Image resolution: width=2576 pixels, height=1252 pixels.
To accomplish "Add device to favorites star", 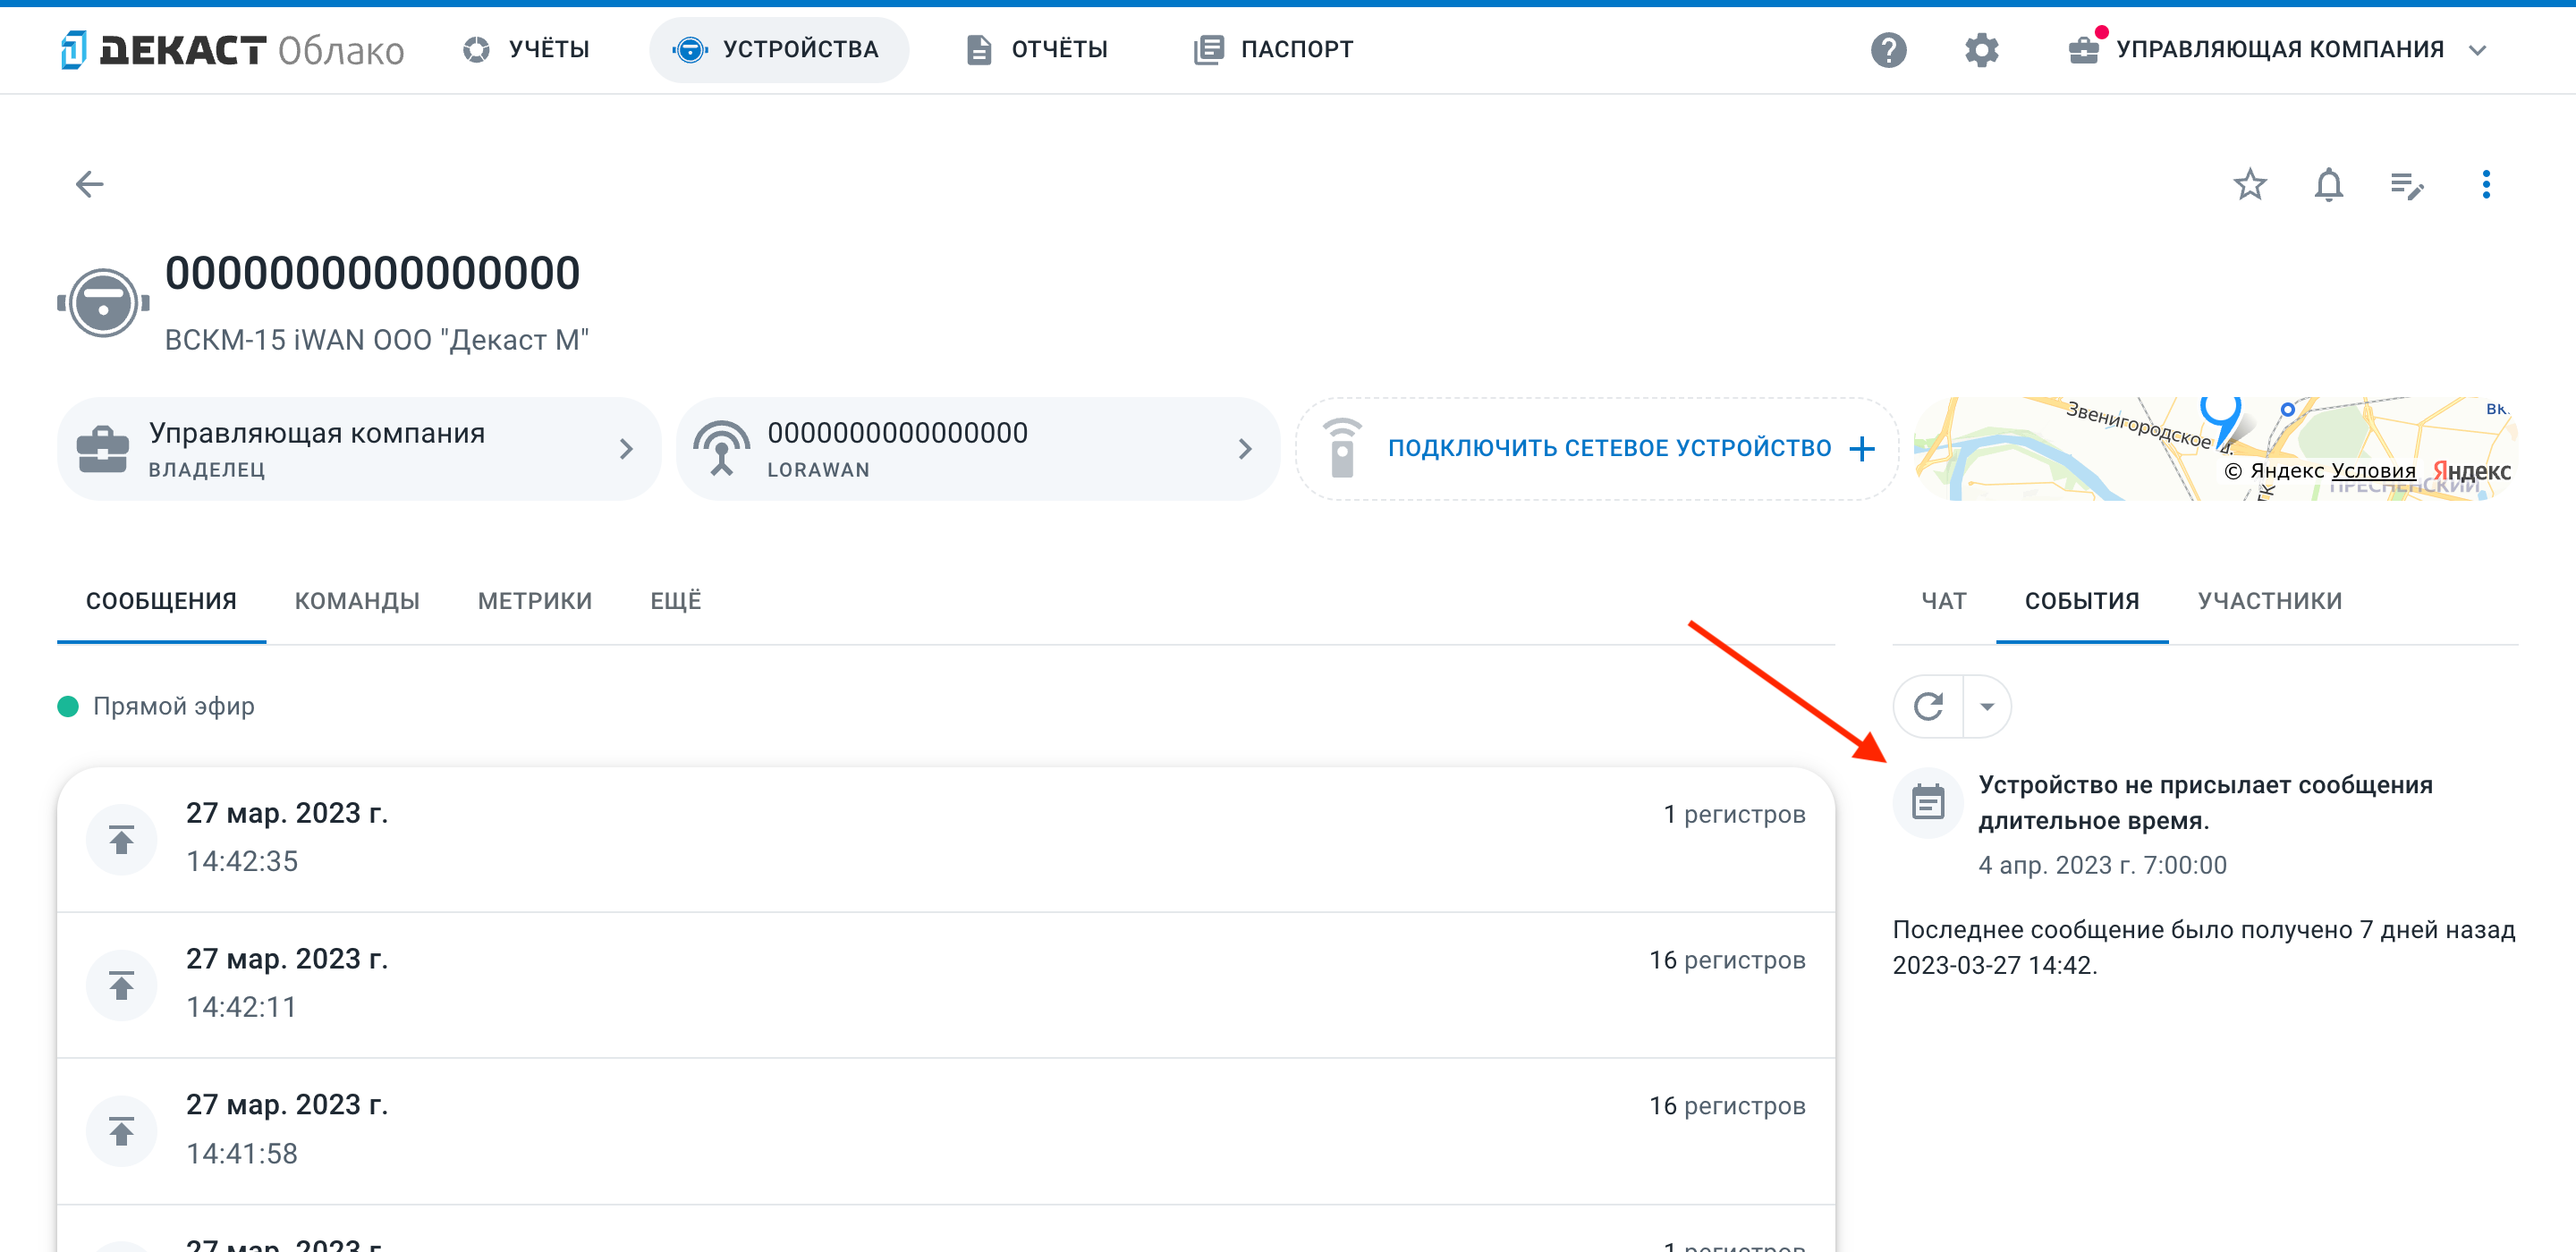I will (x=2250, y=184).
